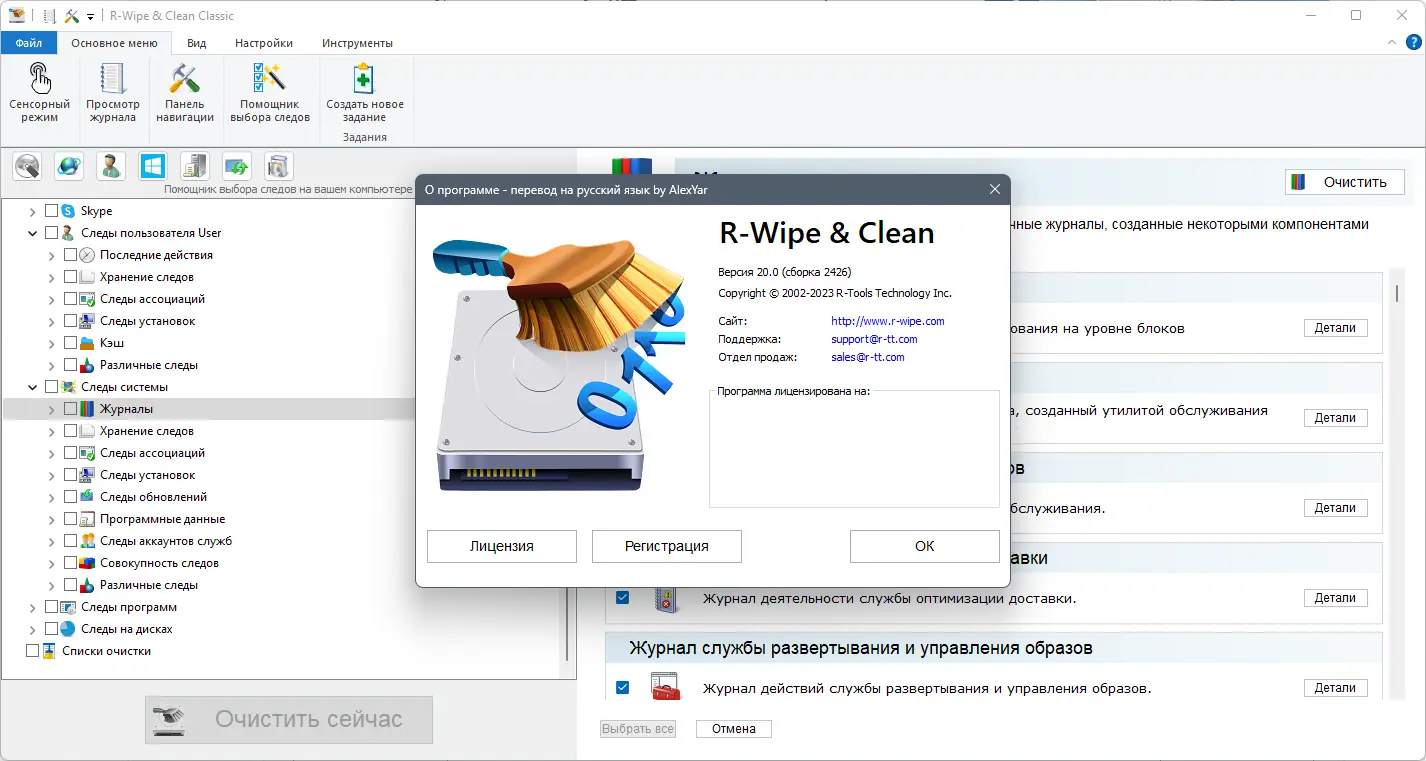Click the disk-wiping toolbar icon
1426x761 pixels.
click(x=27, y=166)
